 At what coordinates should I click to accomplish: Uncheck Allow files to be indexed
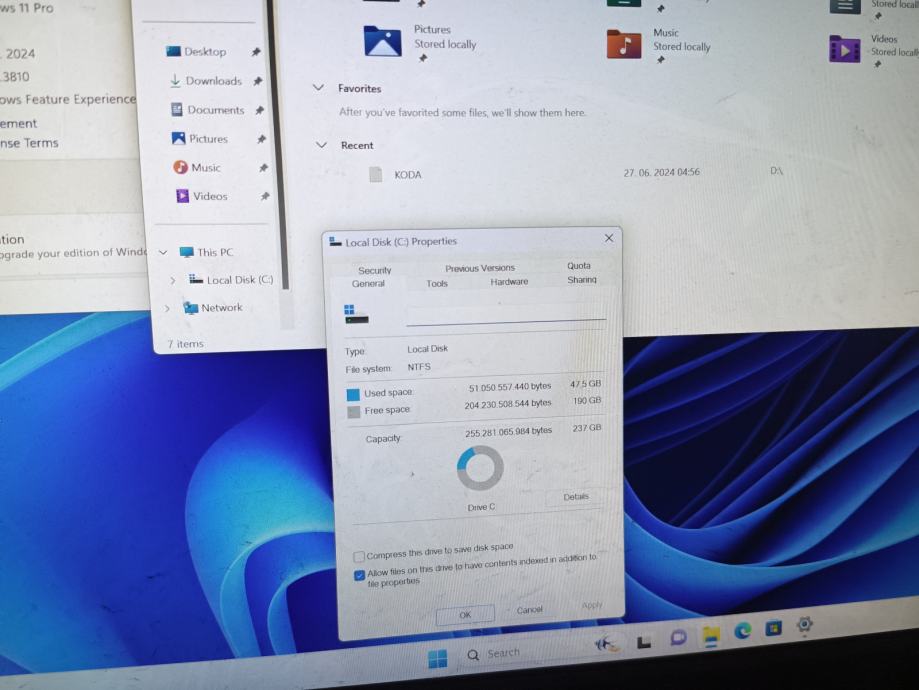(360, 575)
